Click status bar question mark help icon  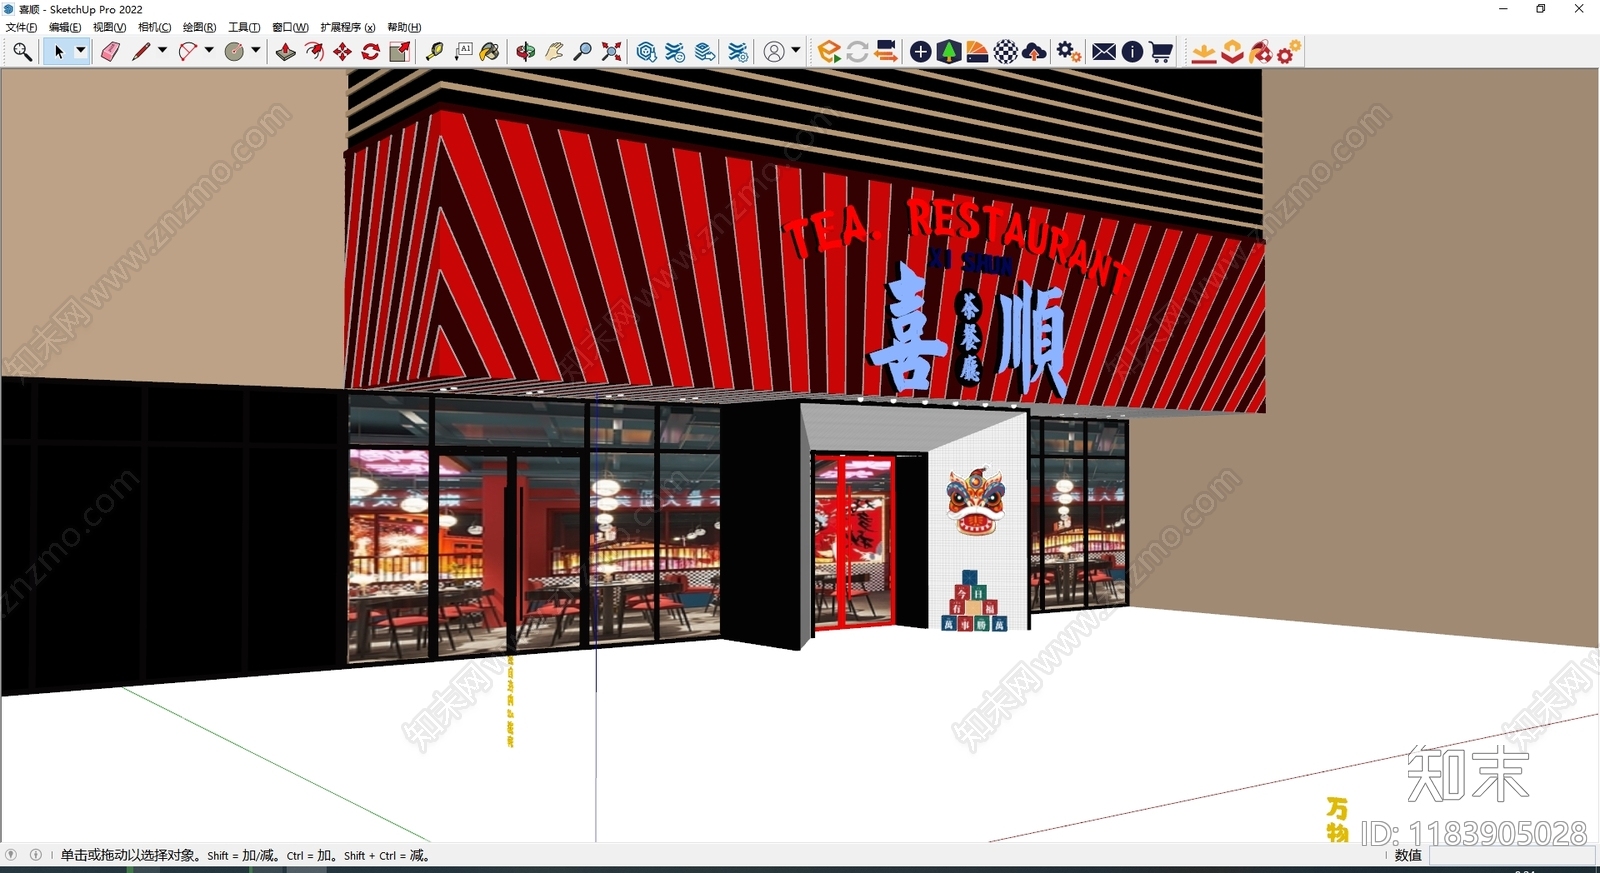pos(11,855)
